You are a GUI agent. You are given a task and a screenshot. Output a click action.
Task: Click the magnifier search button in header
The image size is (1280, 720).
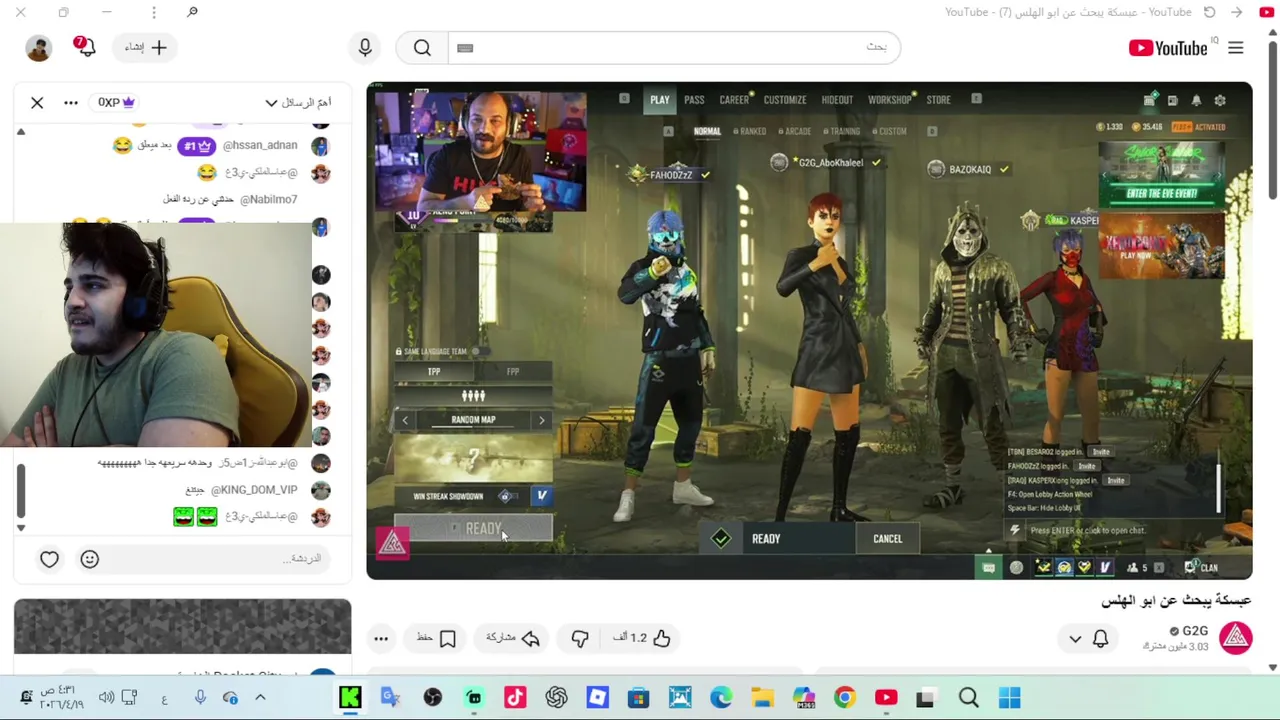click(x=422, y=47)
